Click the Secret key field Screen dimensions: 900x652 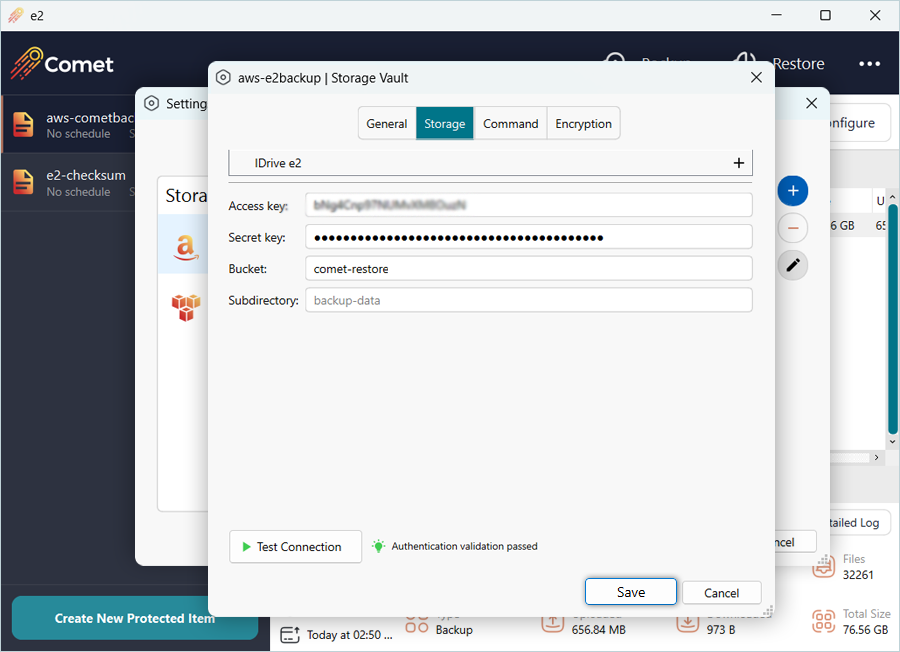click(529, 237)
